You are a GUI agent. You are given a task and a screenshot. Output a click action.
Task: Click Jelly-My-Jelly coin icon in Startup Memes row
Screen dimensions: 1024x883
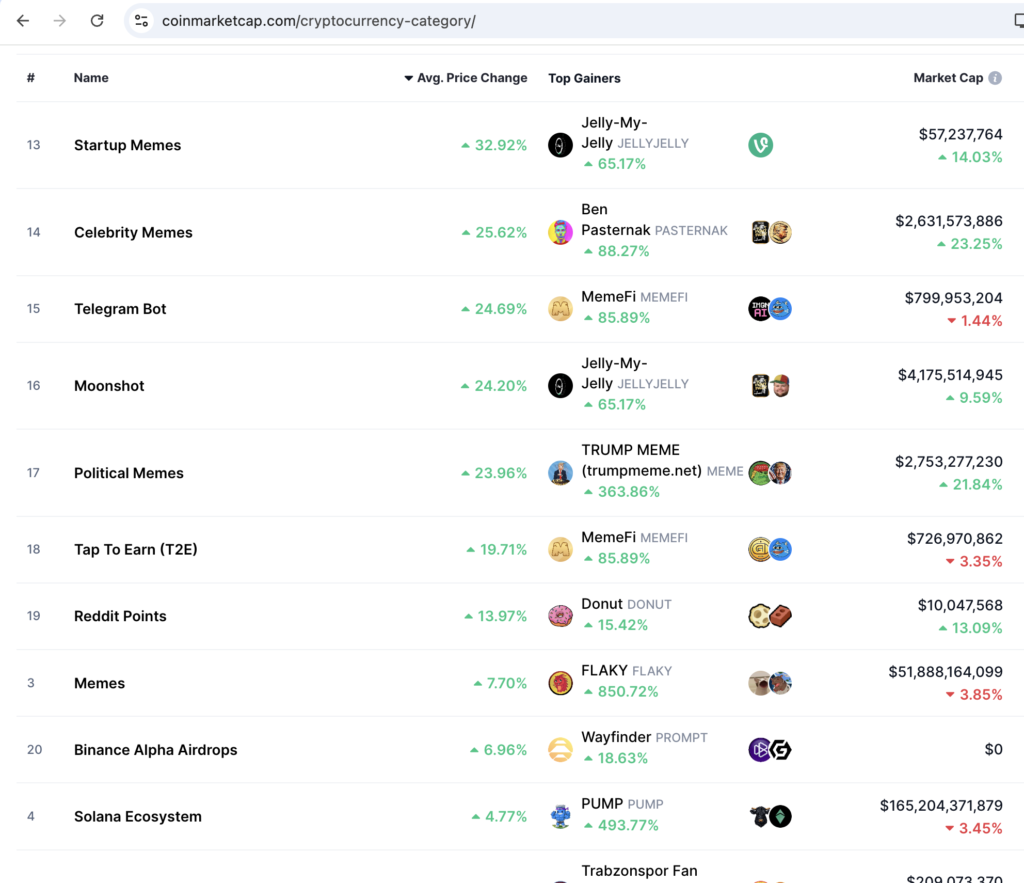point(560,145)
